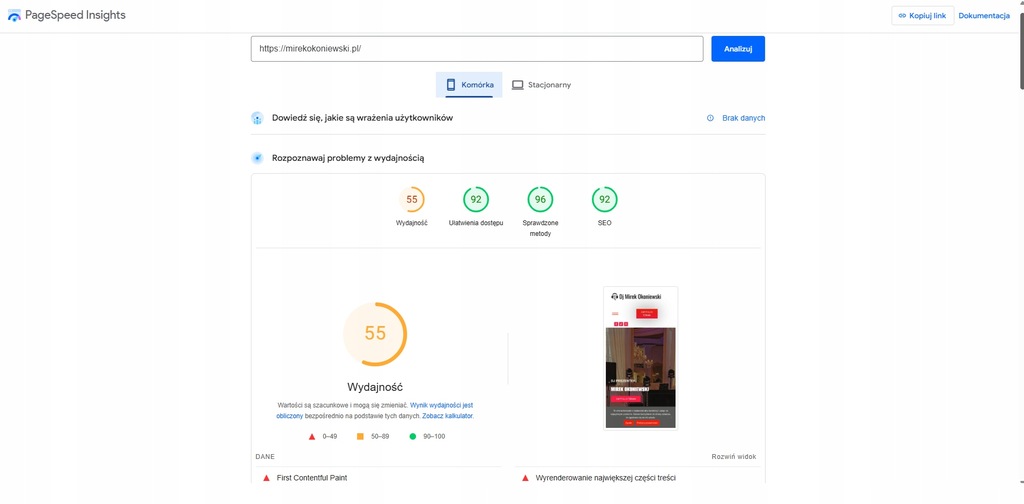
Task: Open the PageSpeed Insights home title
Action: [x=75, y=15]
